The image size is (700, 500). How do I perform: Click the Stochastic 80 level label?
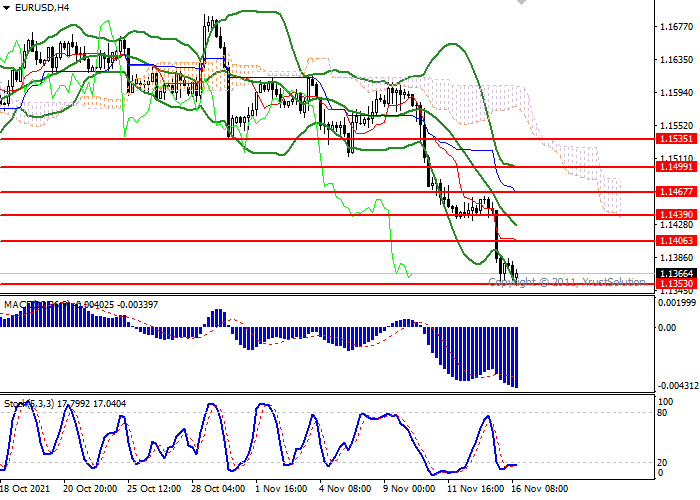(662, 413)
